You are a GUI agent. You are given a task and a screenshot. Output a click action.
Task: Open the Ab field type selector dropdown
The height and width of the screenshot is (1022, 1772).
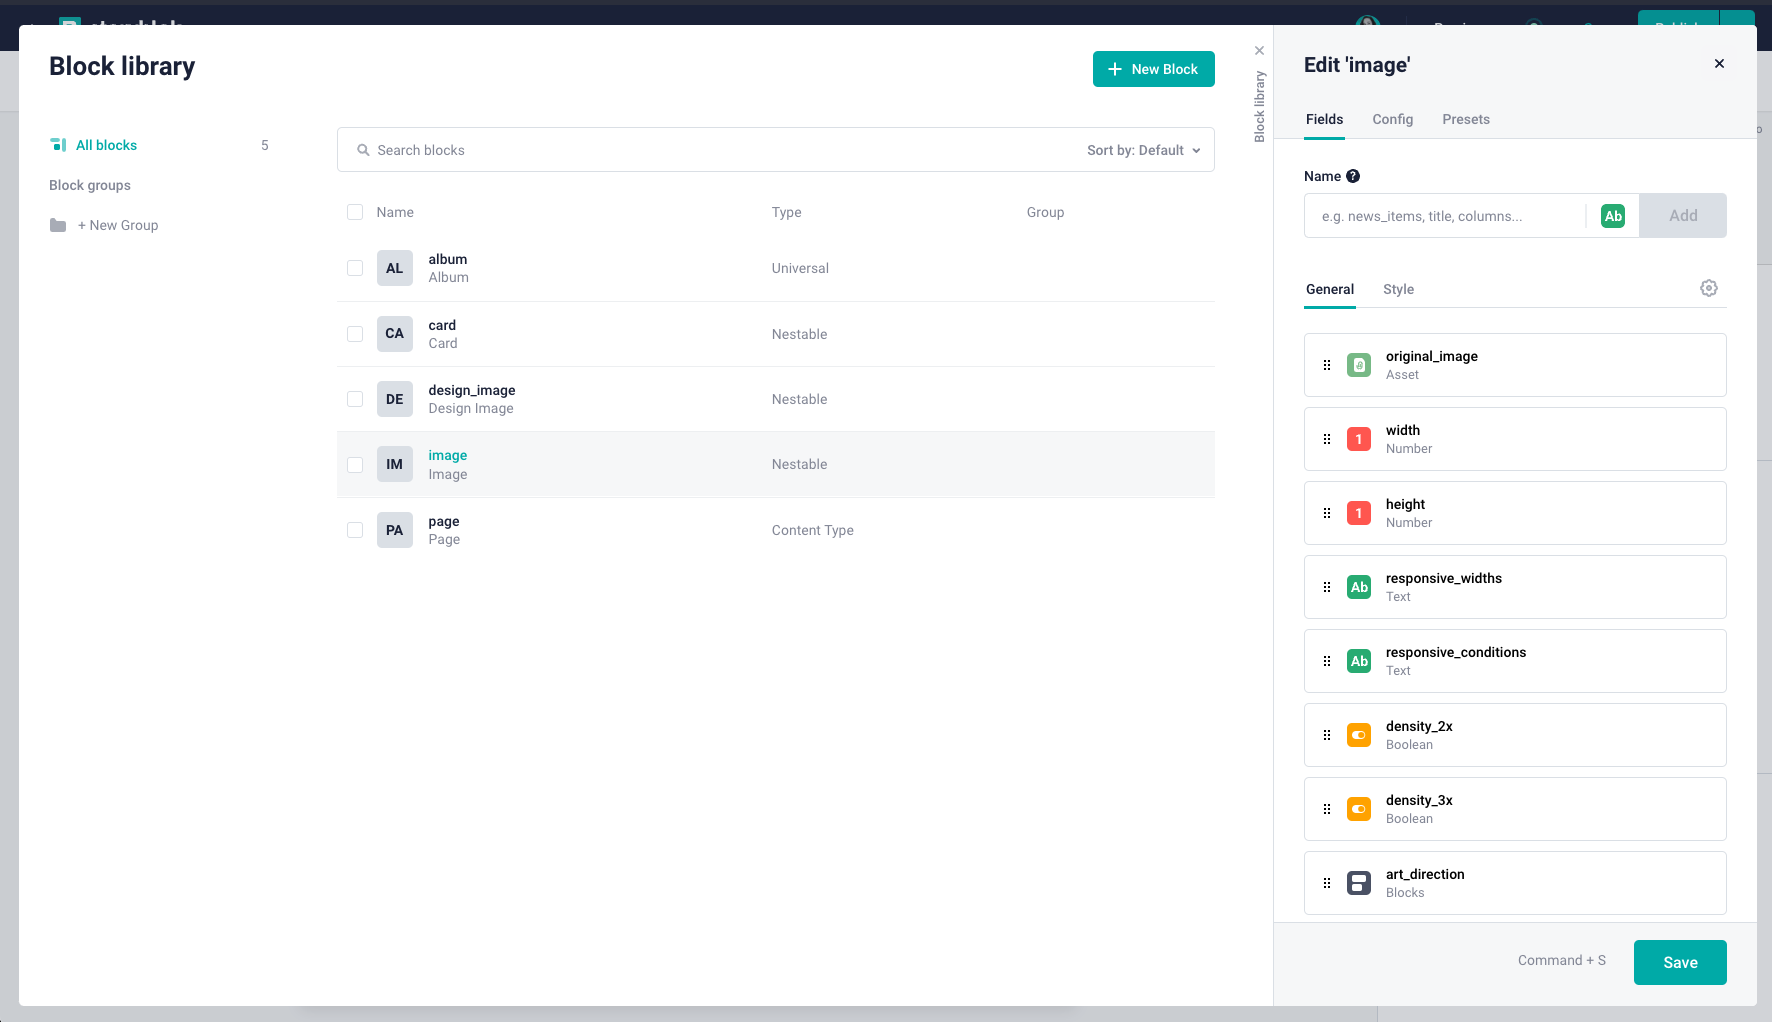point(1613,215)
